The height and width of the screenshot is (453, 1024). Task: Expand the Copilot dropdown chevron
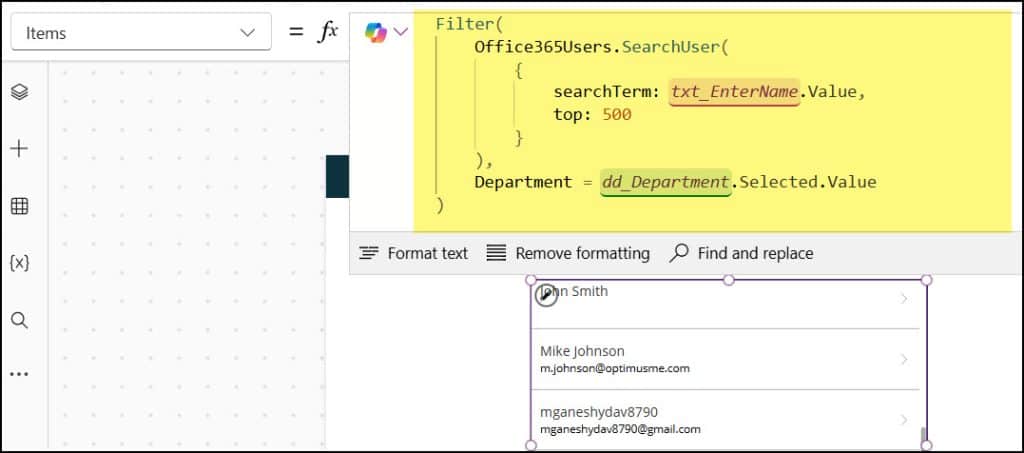click(400, 31)
